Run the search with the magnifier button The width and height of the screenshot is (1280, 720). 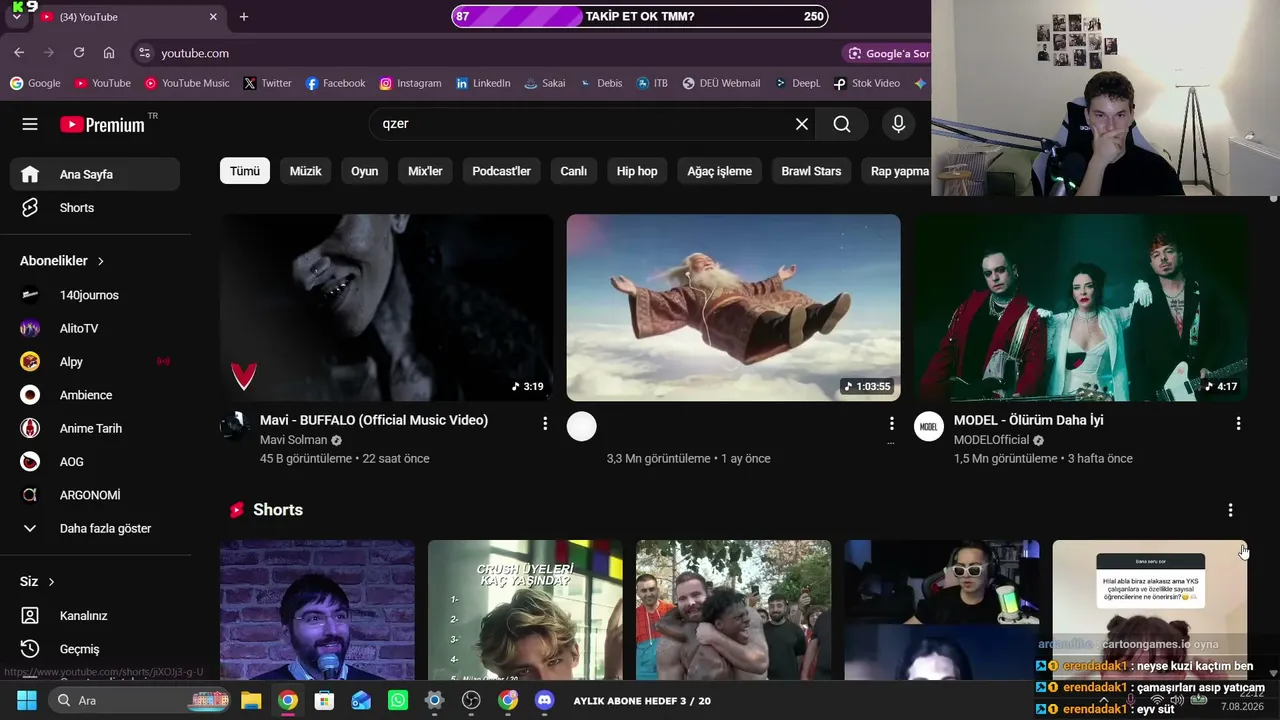coord(842,124)
